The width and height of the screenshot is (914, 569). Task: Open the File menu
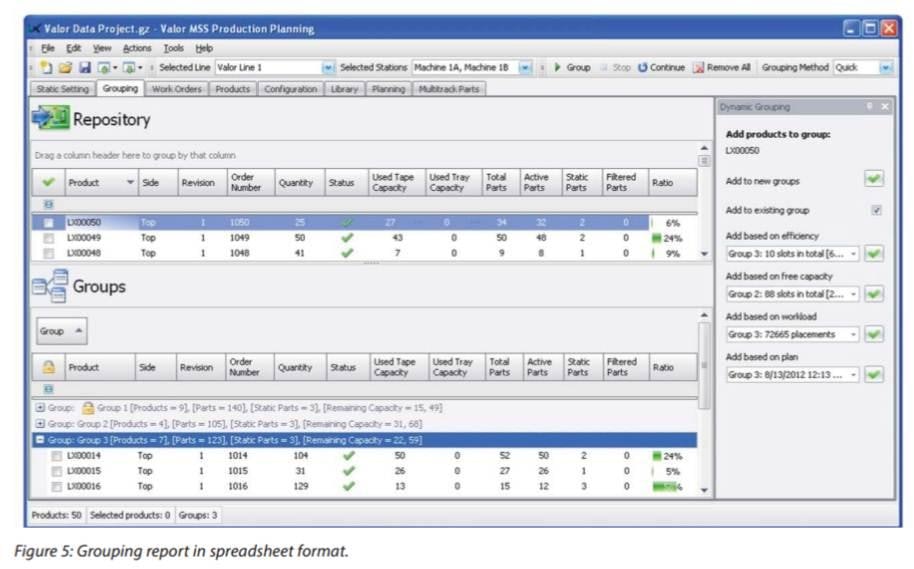(48, 48)
